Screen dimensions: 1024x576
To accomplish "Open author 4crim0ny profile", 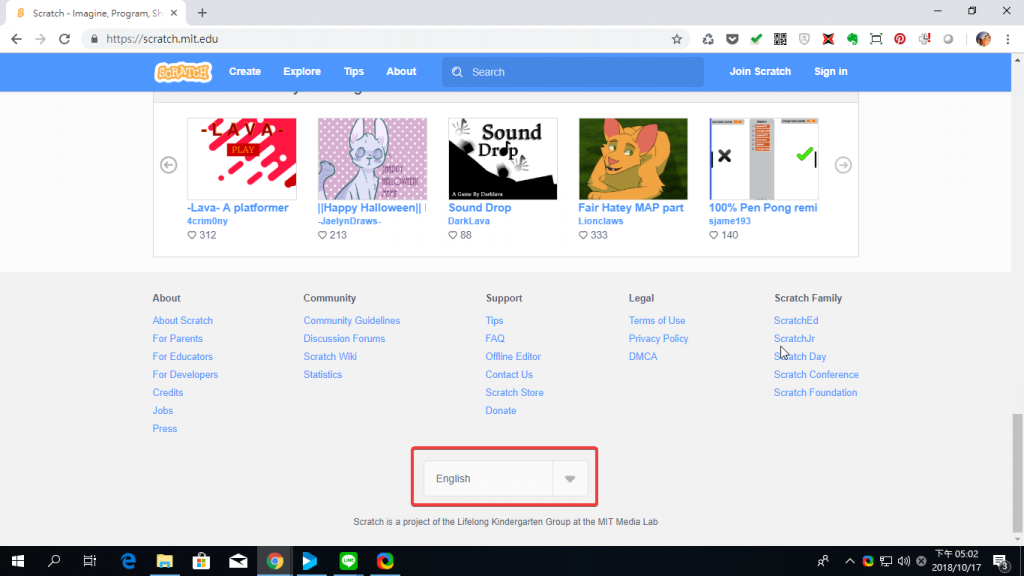I will click(x=208, y=221).
